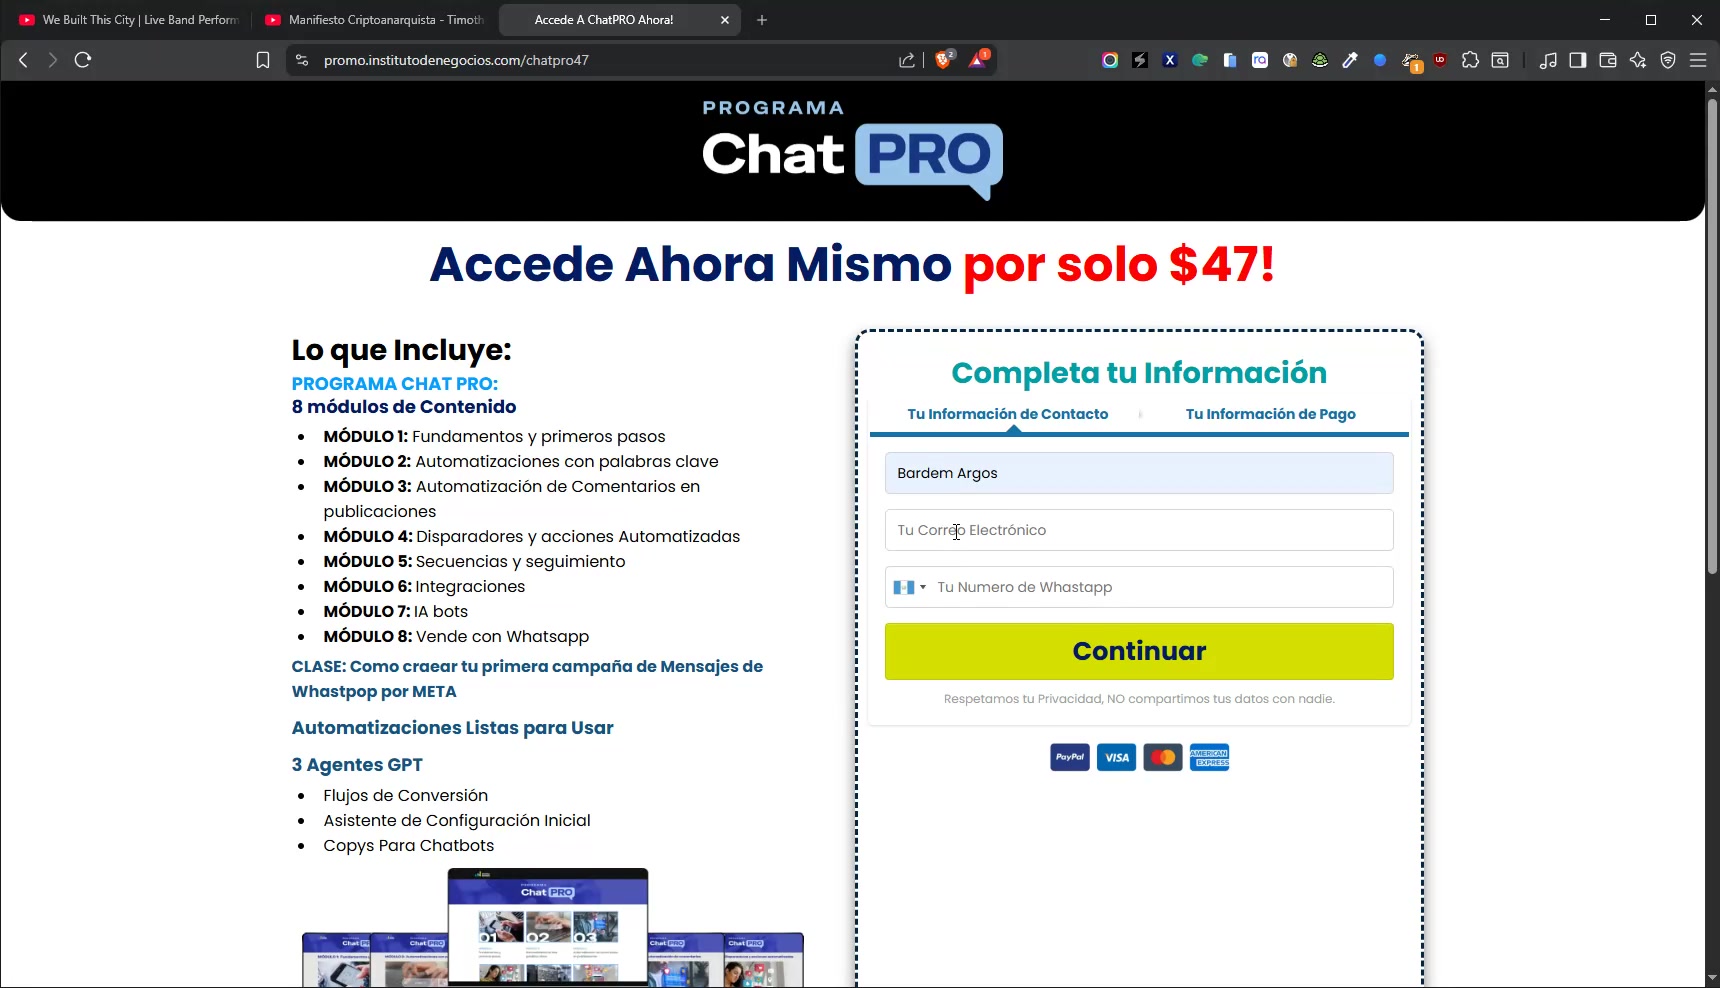Image resolution: width=1720 pixels, height=988 pixels.
Task: Click the vertical page scrollbar thumb
Action: click(x=1712, y=330)
